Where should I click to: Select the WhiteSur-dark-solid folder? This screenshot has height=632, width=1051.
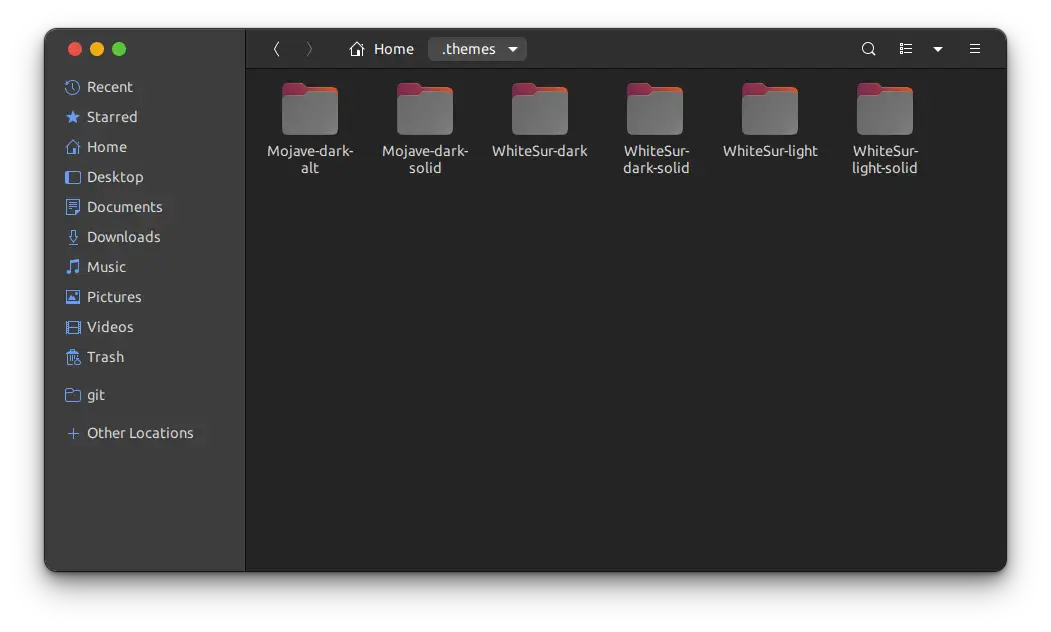(656, 129)
